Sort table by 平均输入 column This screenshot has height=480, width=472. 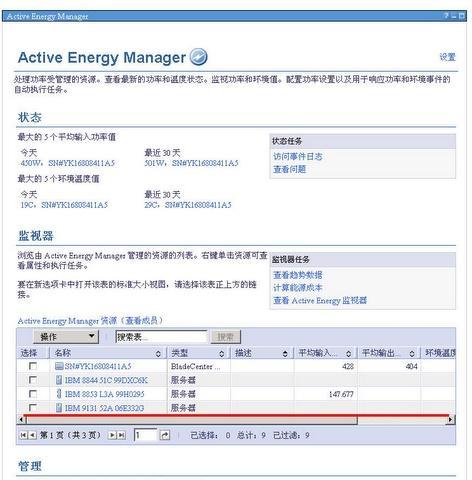348,354
